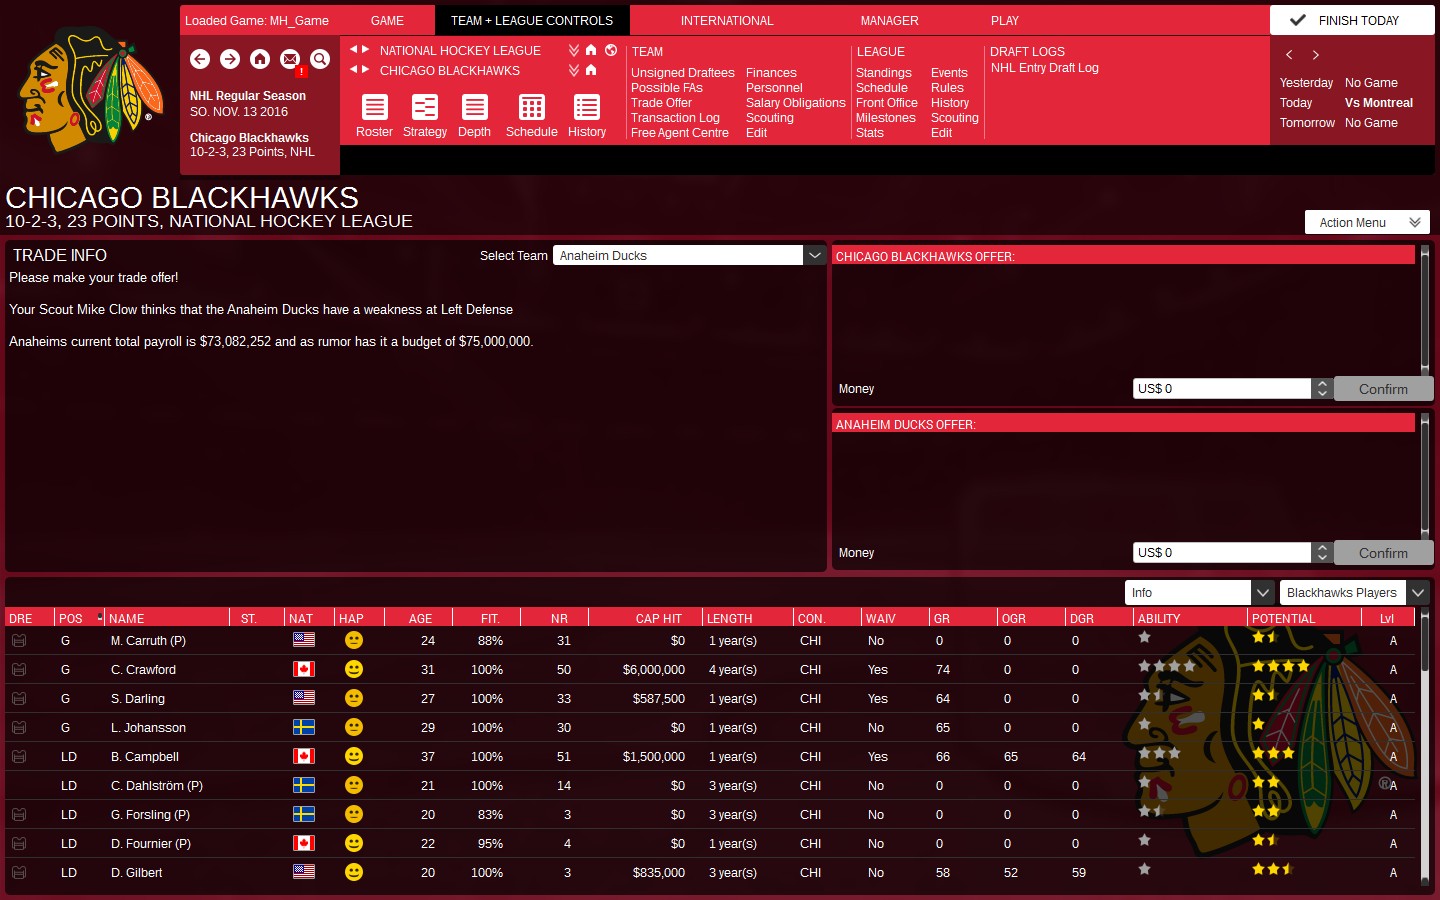This screenshot has height=900, width=1440.
Task: Open the Select Team dropdown showing Anaheim Ducks
Action: tap(814, 255)
